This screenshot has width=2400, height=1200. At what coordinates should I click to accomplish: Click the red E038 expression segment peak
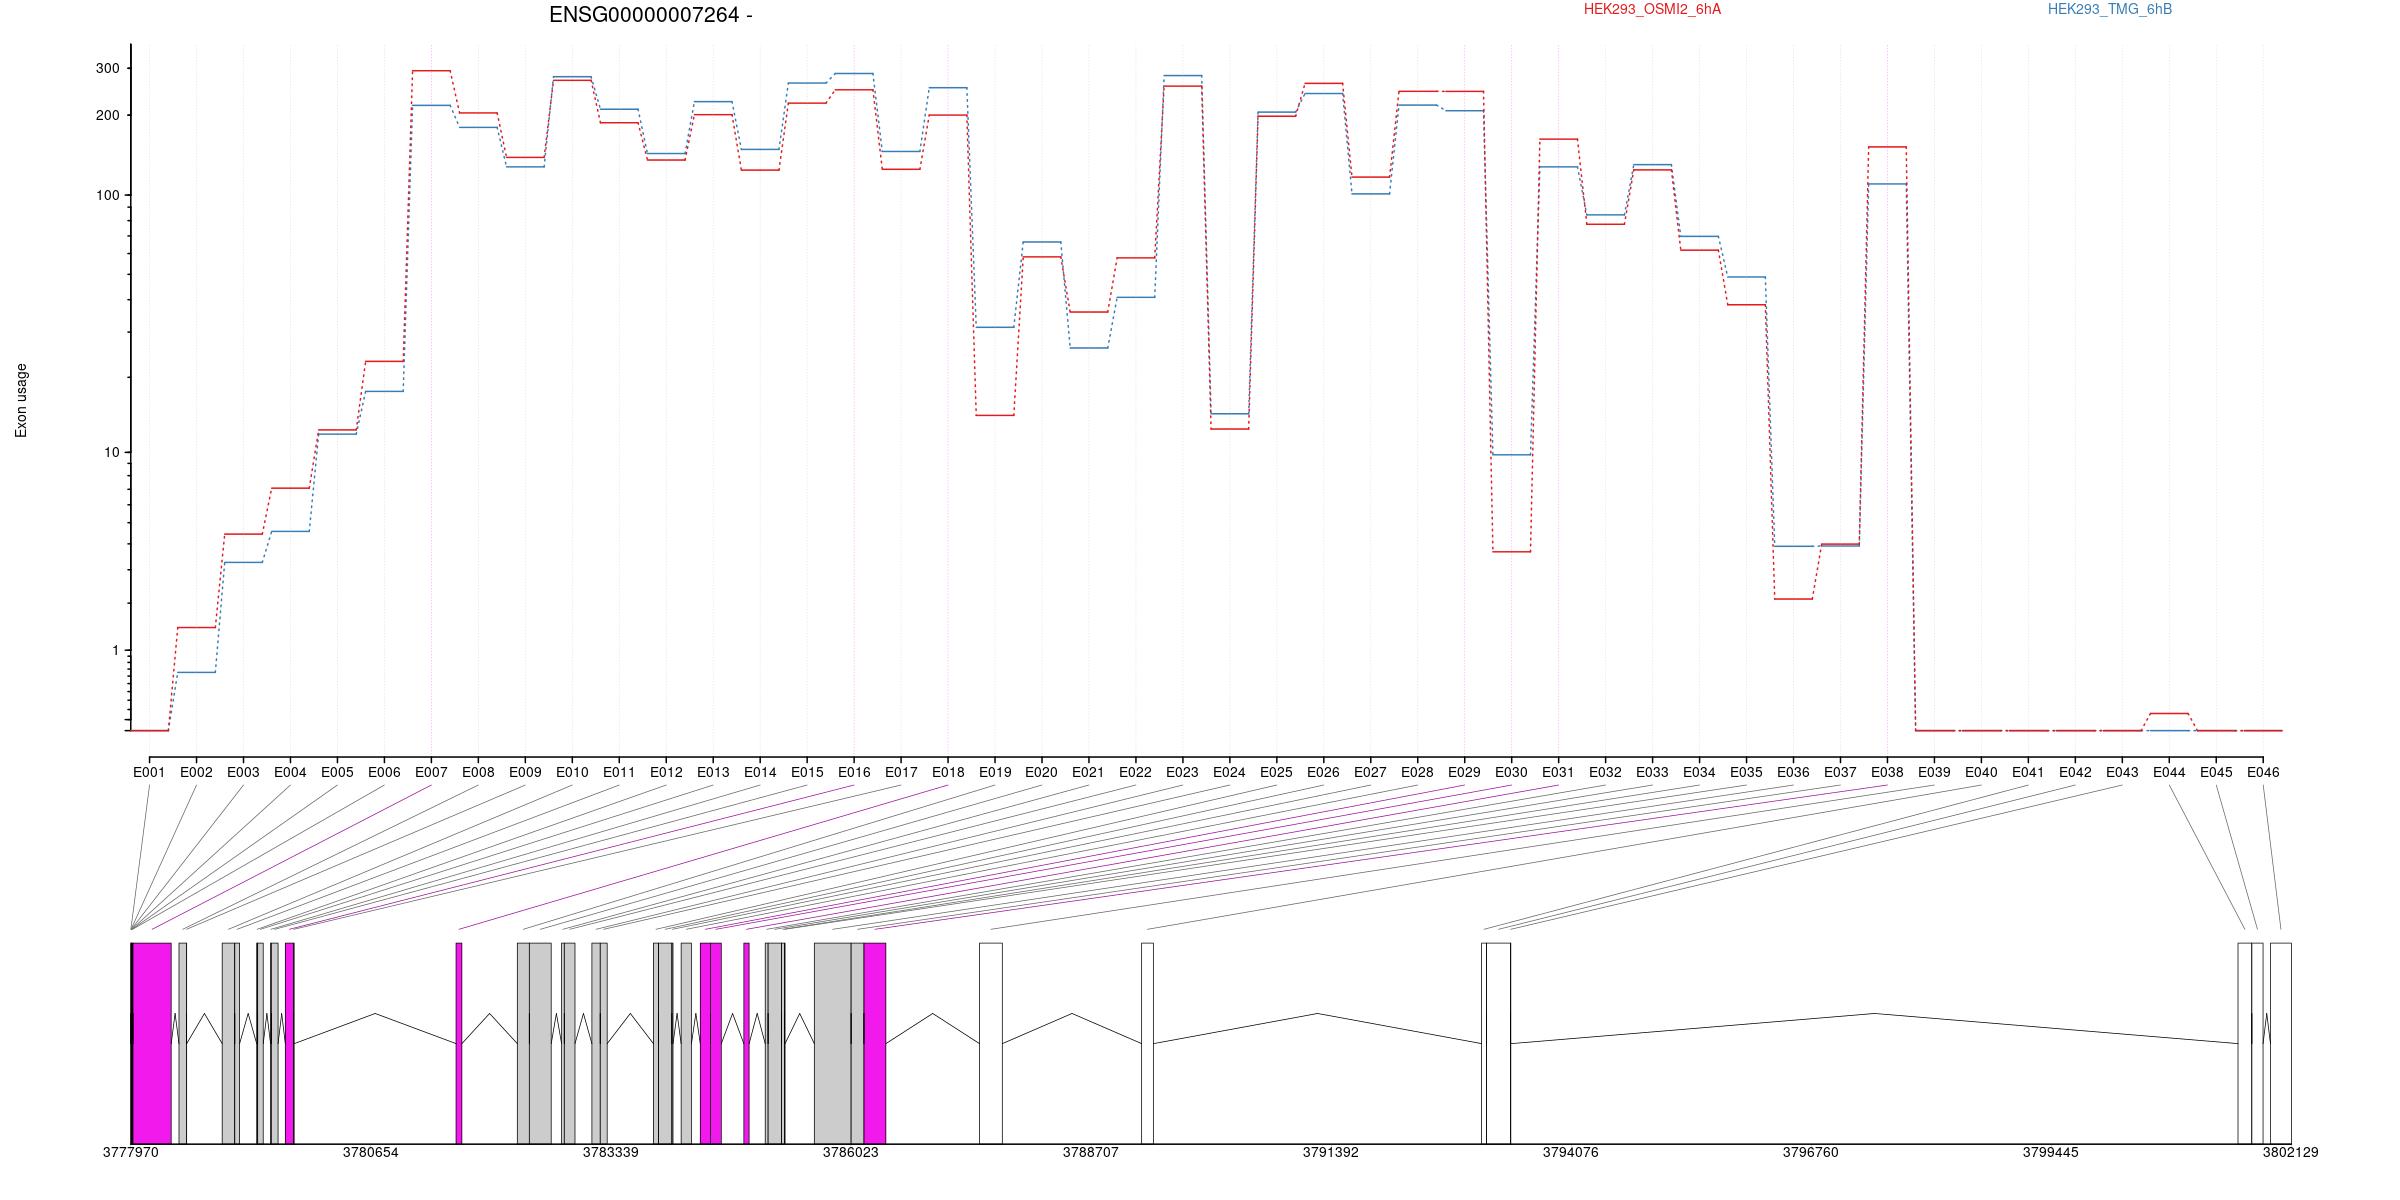point(1887,147)
